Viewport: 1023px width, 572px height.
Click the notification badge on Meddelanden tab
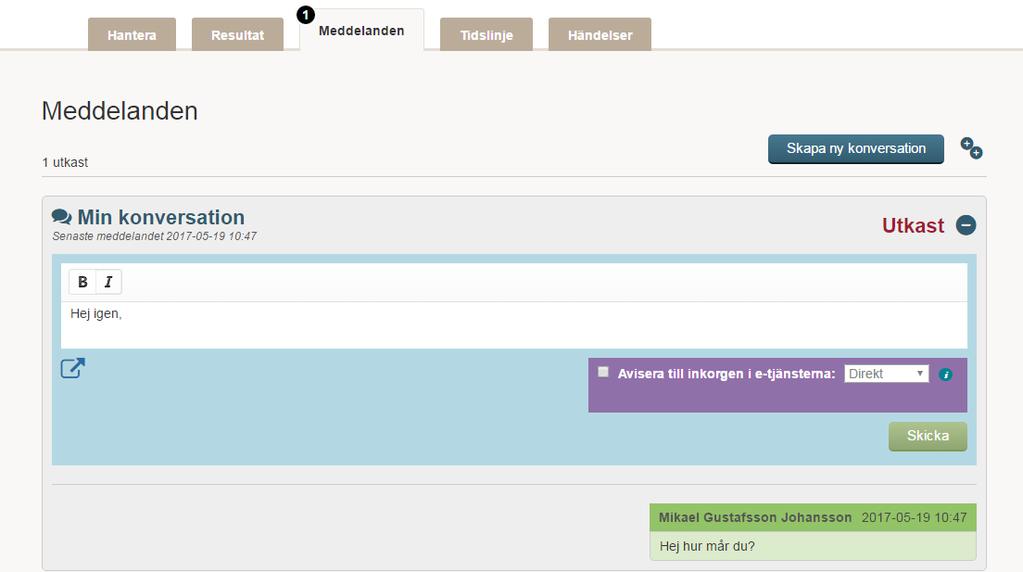pos(305,14)
